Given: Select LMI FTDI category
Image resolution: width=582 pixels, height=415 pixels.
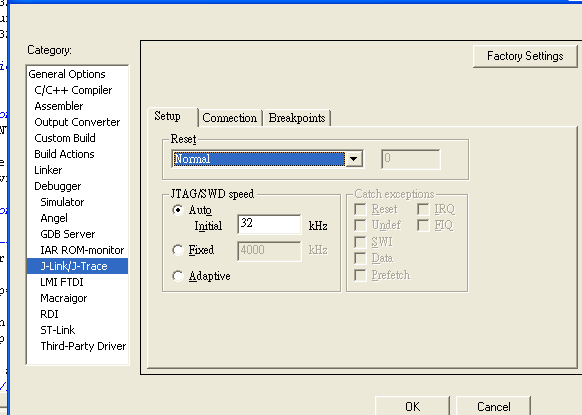Looking at the screenshot, I should click(62, 282).
